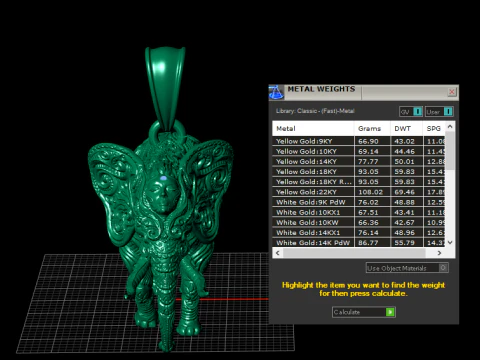
Task: Click the 67.51 grams value
Action: tap(368, 212)
